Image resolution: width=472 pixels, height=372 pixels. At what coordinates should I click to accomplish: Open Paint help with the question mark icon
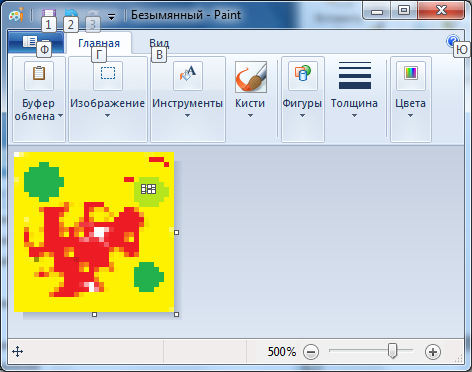(x=453, y=41)
